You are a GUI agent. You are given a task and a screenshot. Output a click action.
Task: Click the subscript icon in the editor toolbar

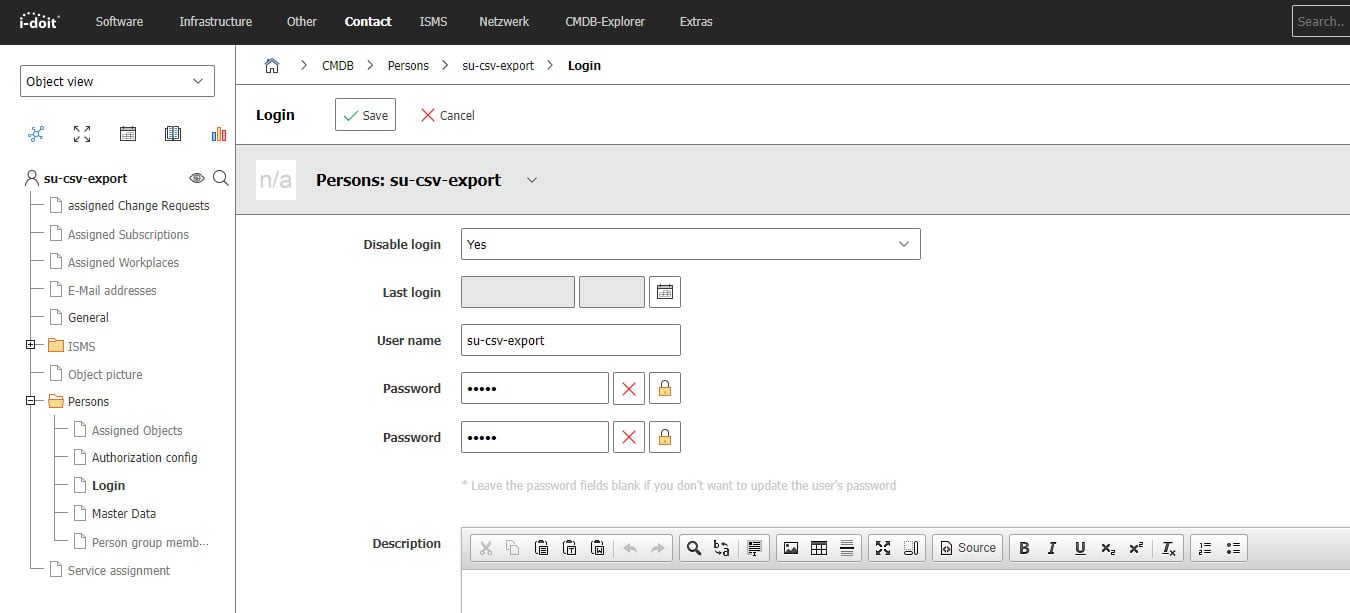click(x=1107, y=547)
